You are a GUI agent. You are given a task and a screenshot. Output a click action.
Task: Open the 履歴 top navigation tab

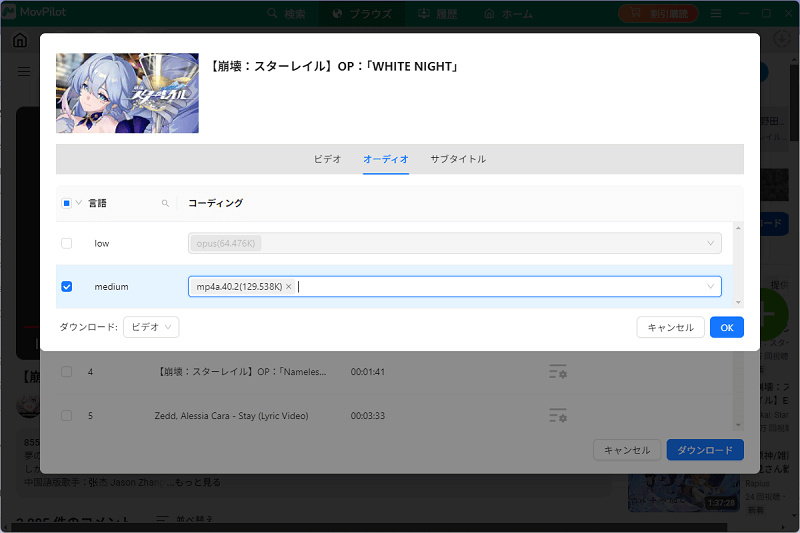438,13
